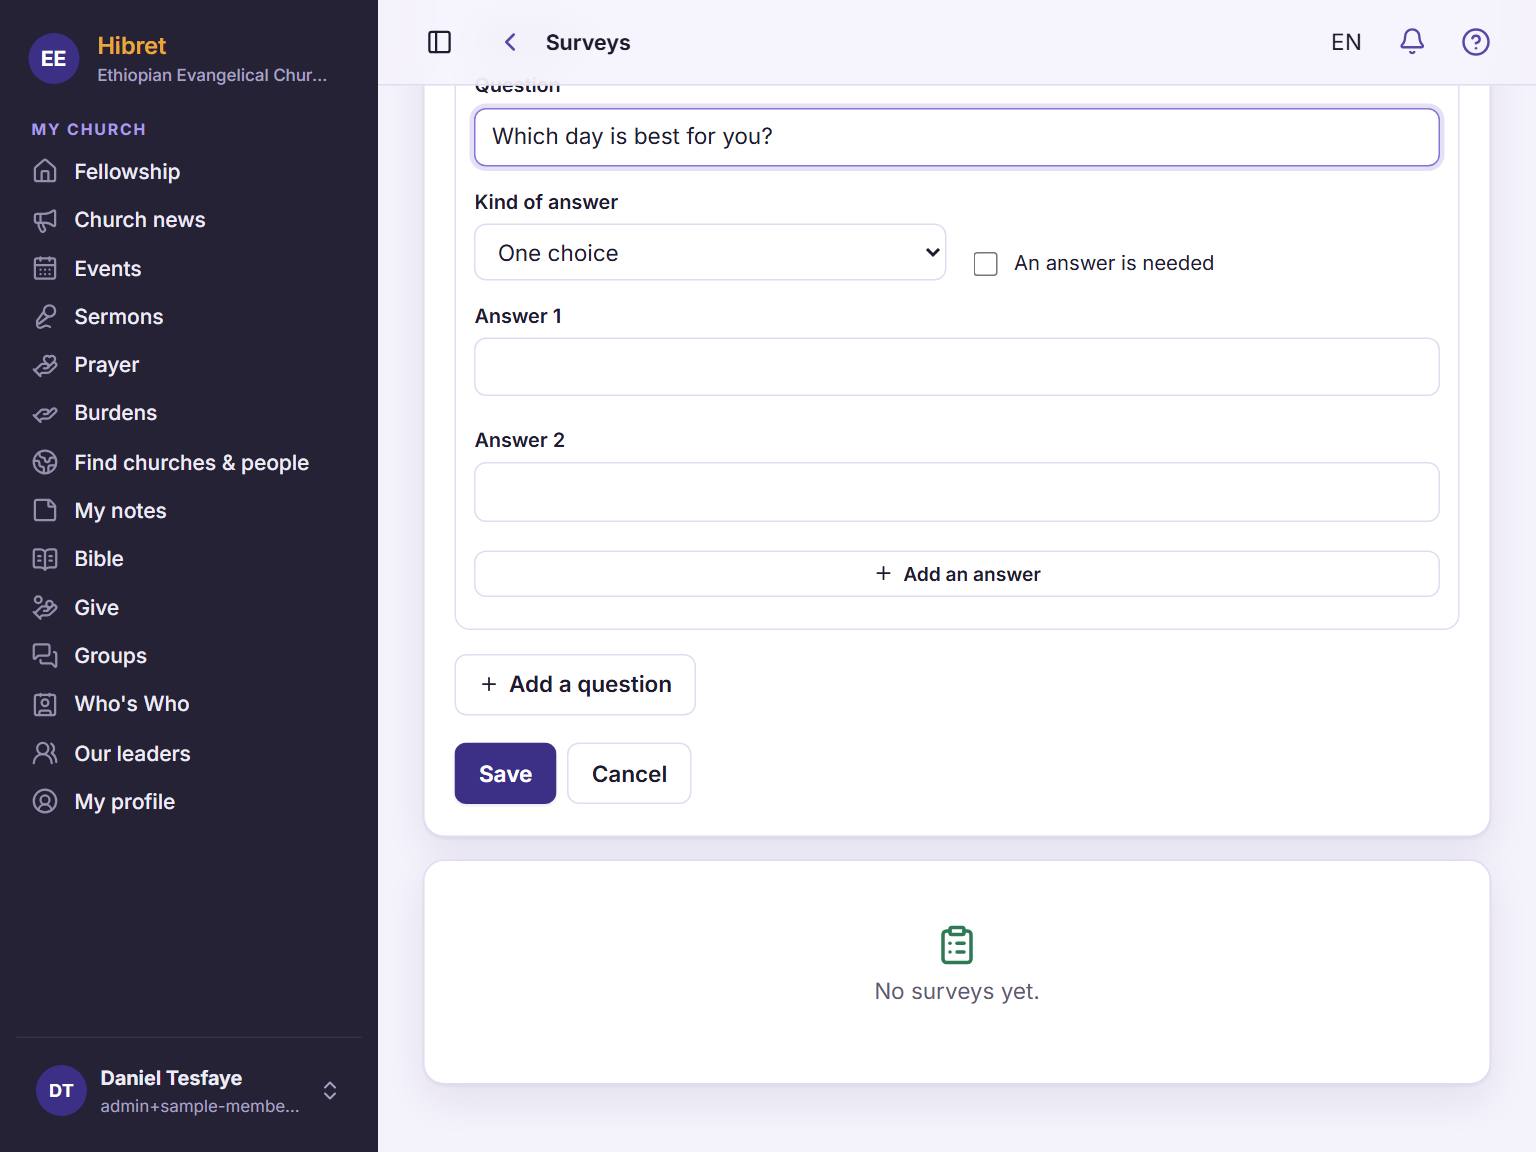Click the Burdens handshake icon
The height and width of the screenshot is (1152, 1536).
[45, 413]
